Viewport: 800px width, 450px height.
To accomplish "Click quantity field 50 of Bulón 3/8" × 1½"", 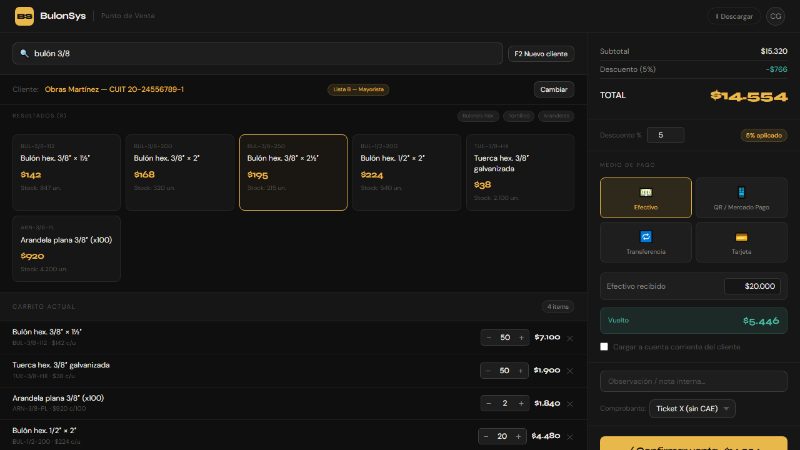I will pos(505,338).
